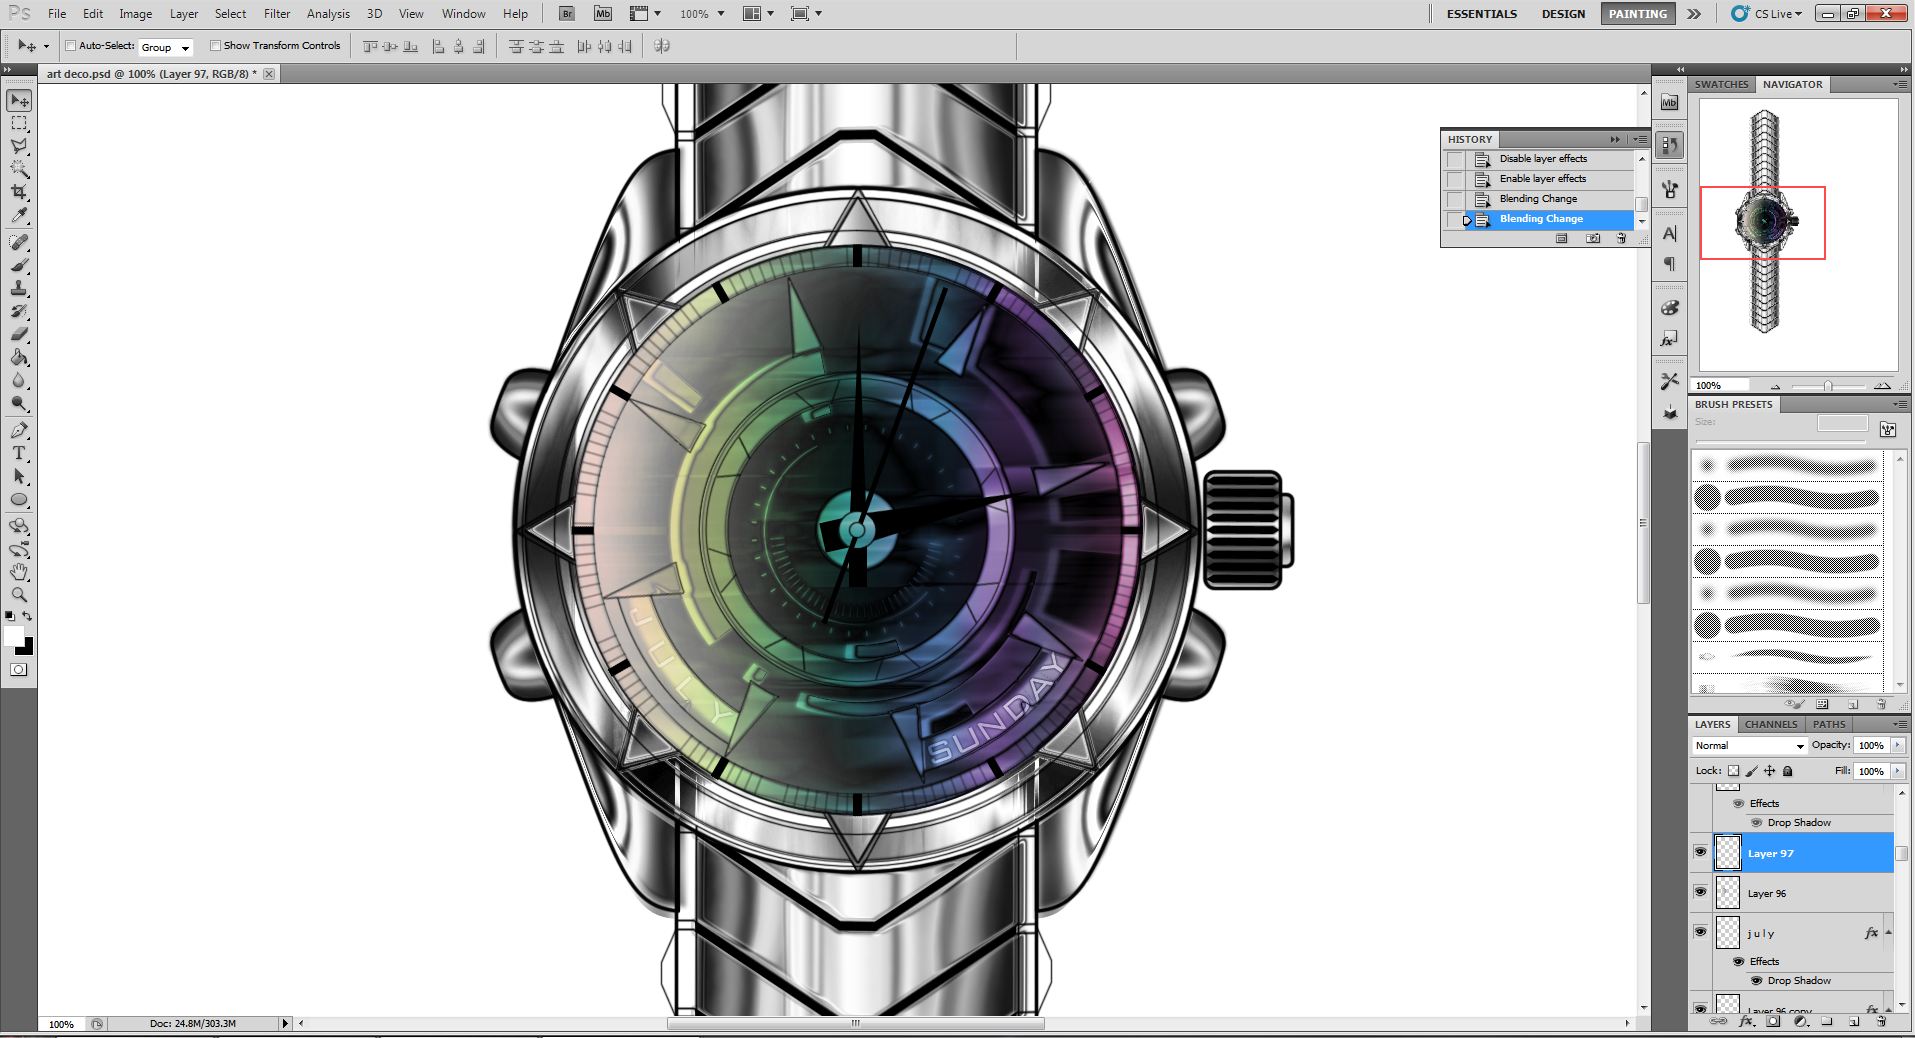This screenshot has height=1038, width=1915.
Task: Open the Auto-Select Group dropdown
Action: (166, 47)
